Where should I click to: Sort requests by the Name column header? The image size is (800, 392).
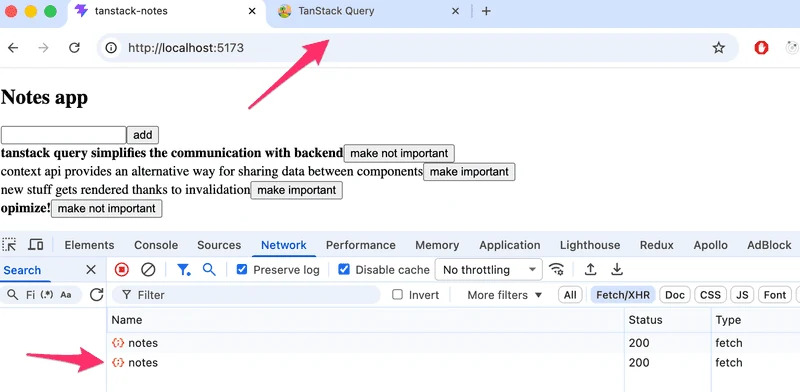coord(365,320)
